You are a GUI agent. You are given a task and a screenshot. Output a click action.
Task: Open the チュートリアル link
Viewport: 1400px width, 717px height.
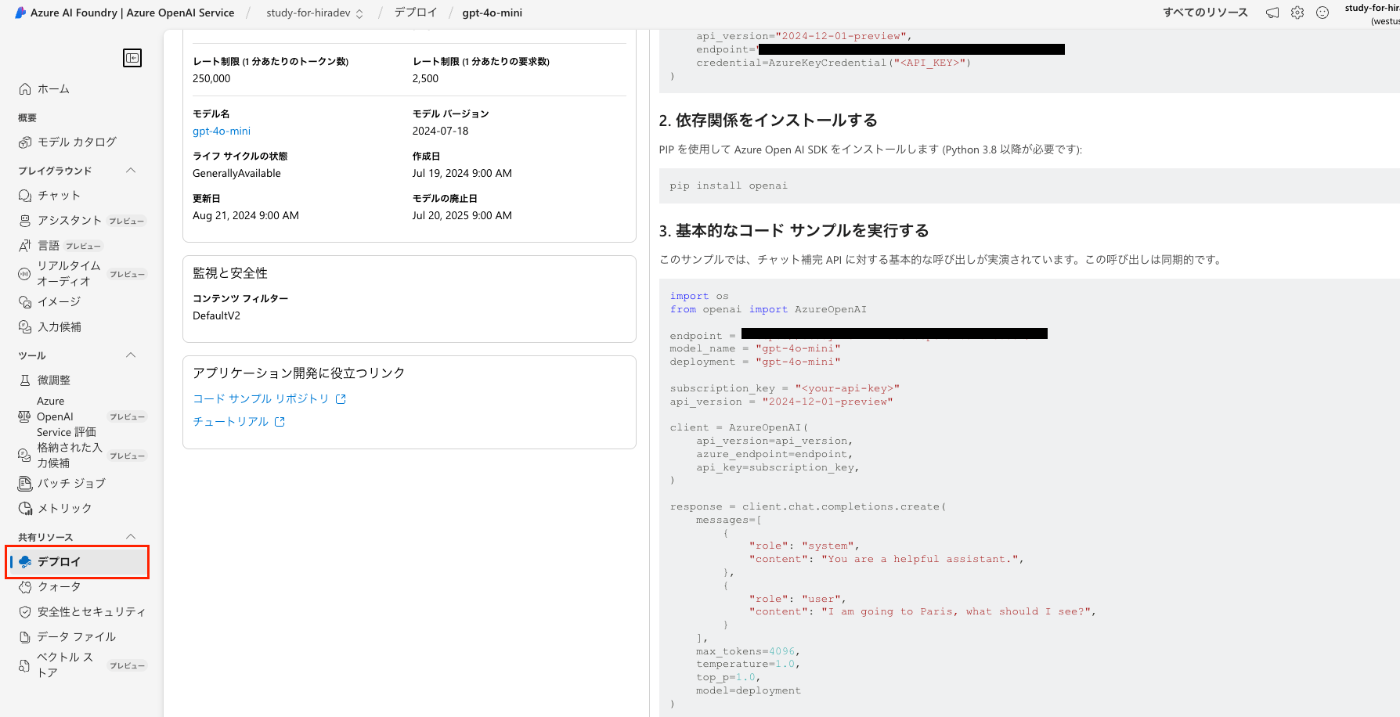230,422
